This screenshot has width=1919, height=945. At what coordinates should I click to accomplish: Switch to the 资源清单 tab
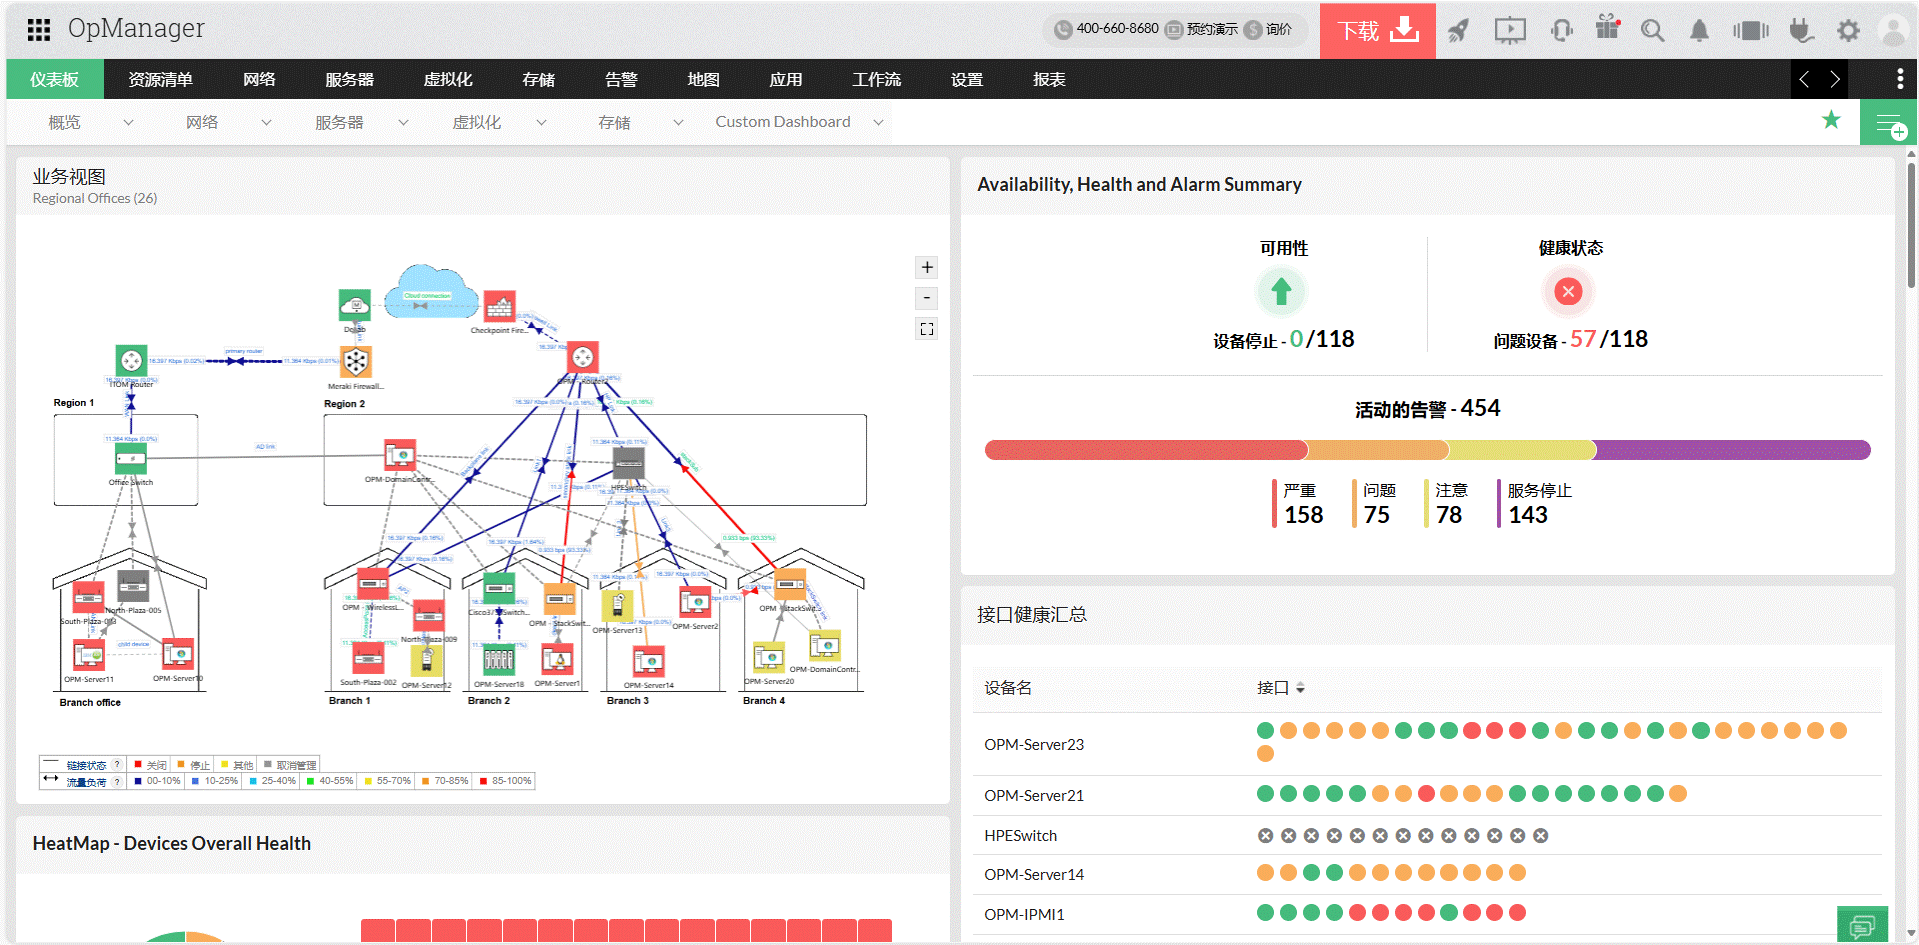pyautogui.click(x=160, y=79)
